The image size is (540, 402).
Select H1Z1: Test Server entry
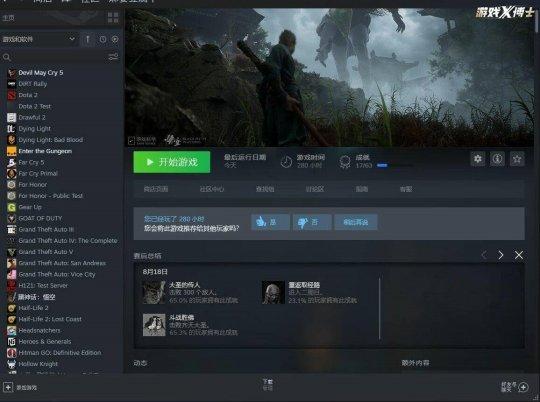[43, 286]
